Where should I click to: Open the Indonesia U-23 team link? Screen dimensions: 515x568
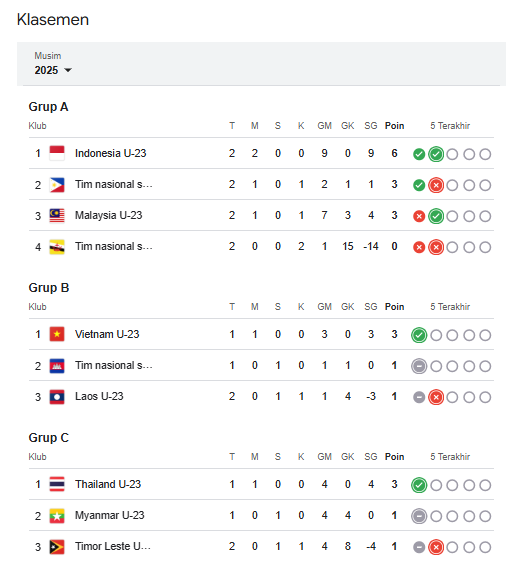point(110,153)
